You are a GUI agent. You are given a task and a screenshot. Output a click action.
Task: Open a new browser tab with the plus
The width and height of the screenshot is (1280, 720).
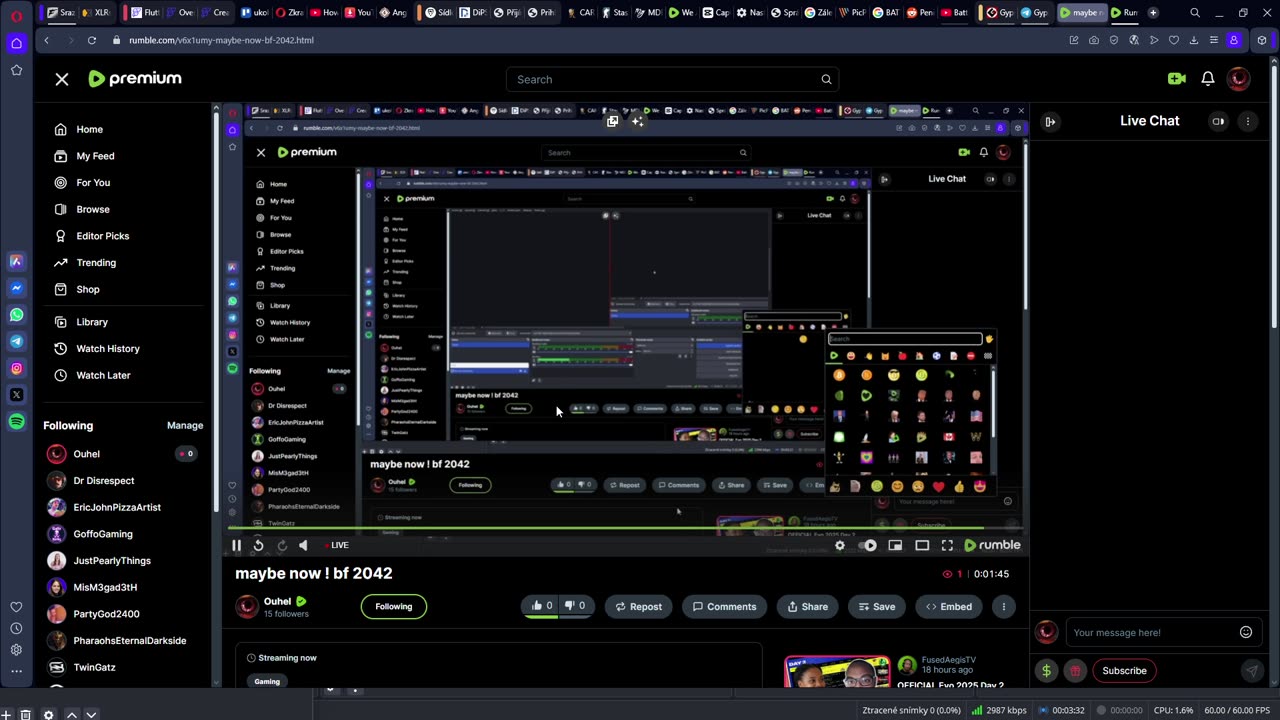1153,13
